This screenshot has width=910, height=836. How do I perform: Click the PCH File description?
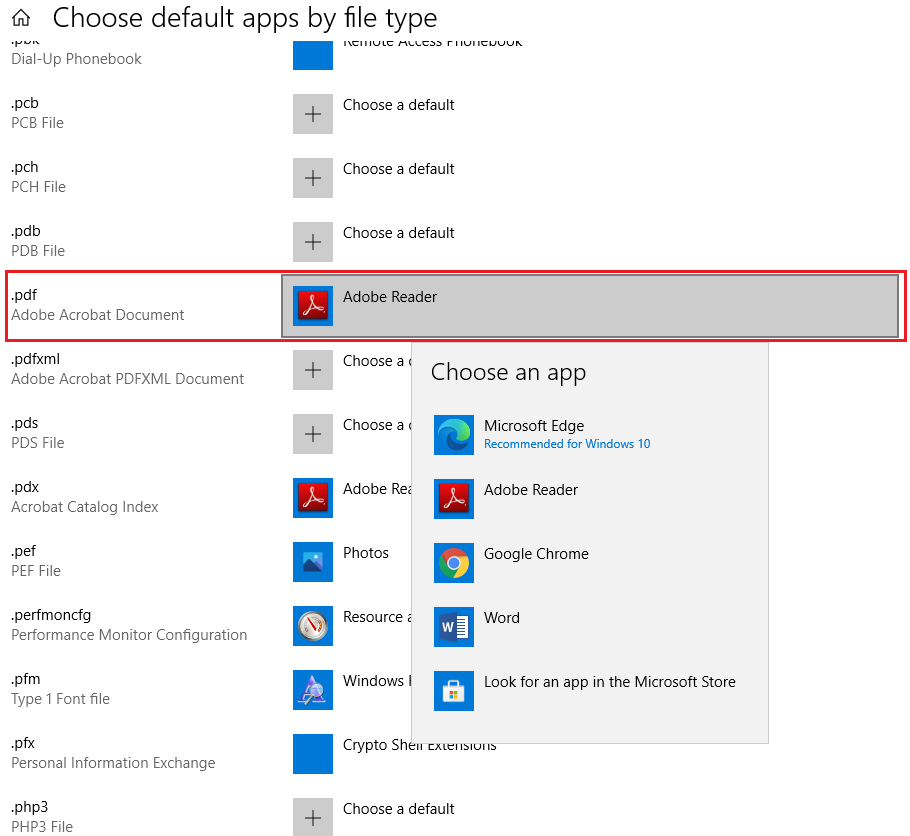[38, 186]
